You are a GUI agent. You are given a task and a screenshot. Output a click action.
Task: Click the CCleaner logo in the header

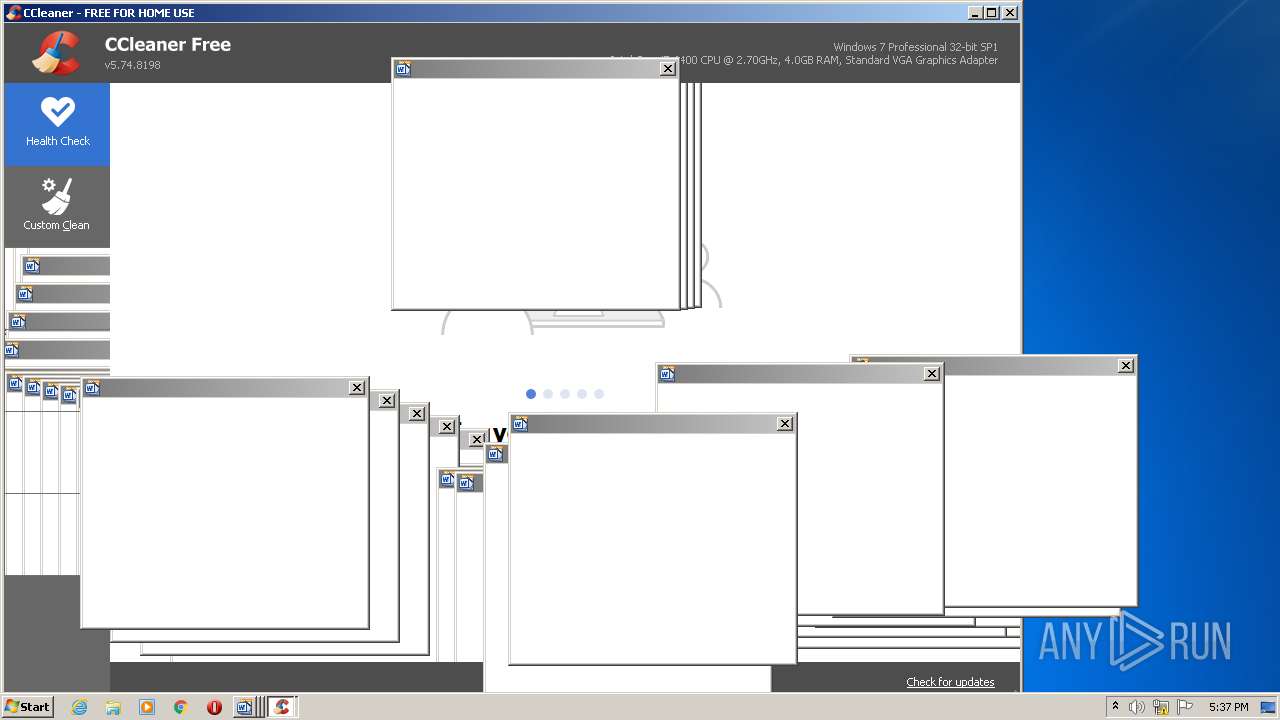pos(56,53)
